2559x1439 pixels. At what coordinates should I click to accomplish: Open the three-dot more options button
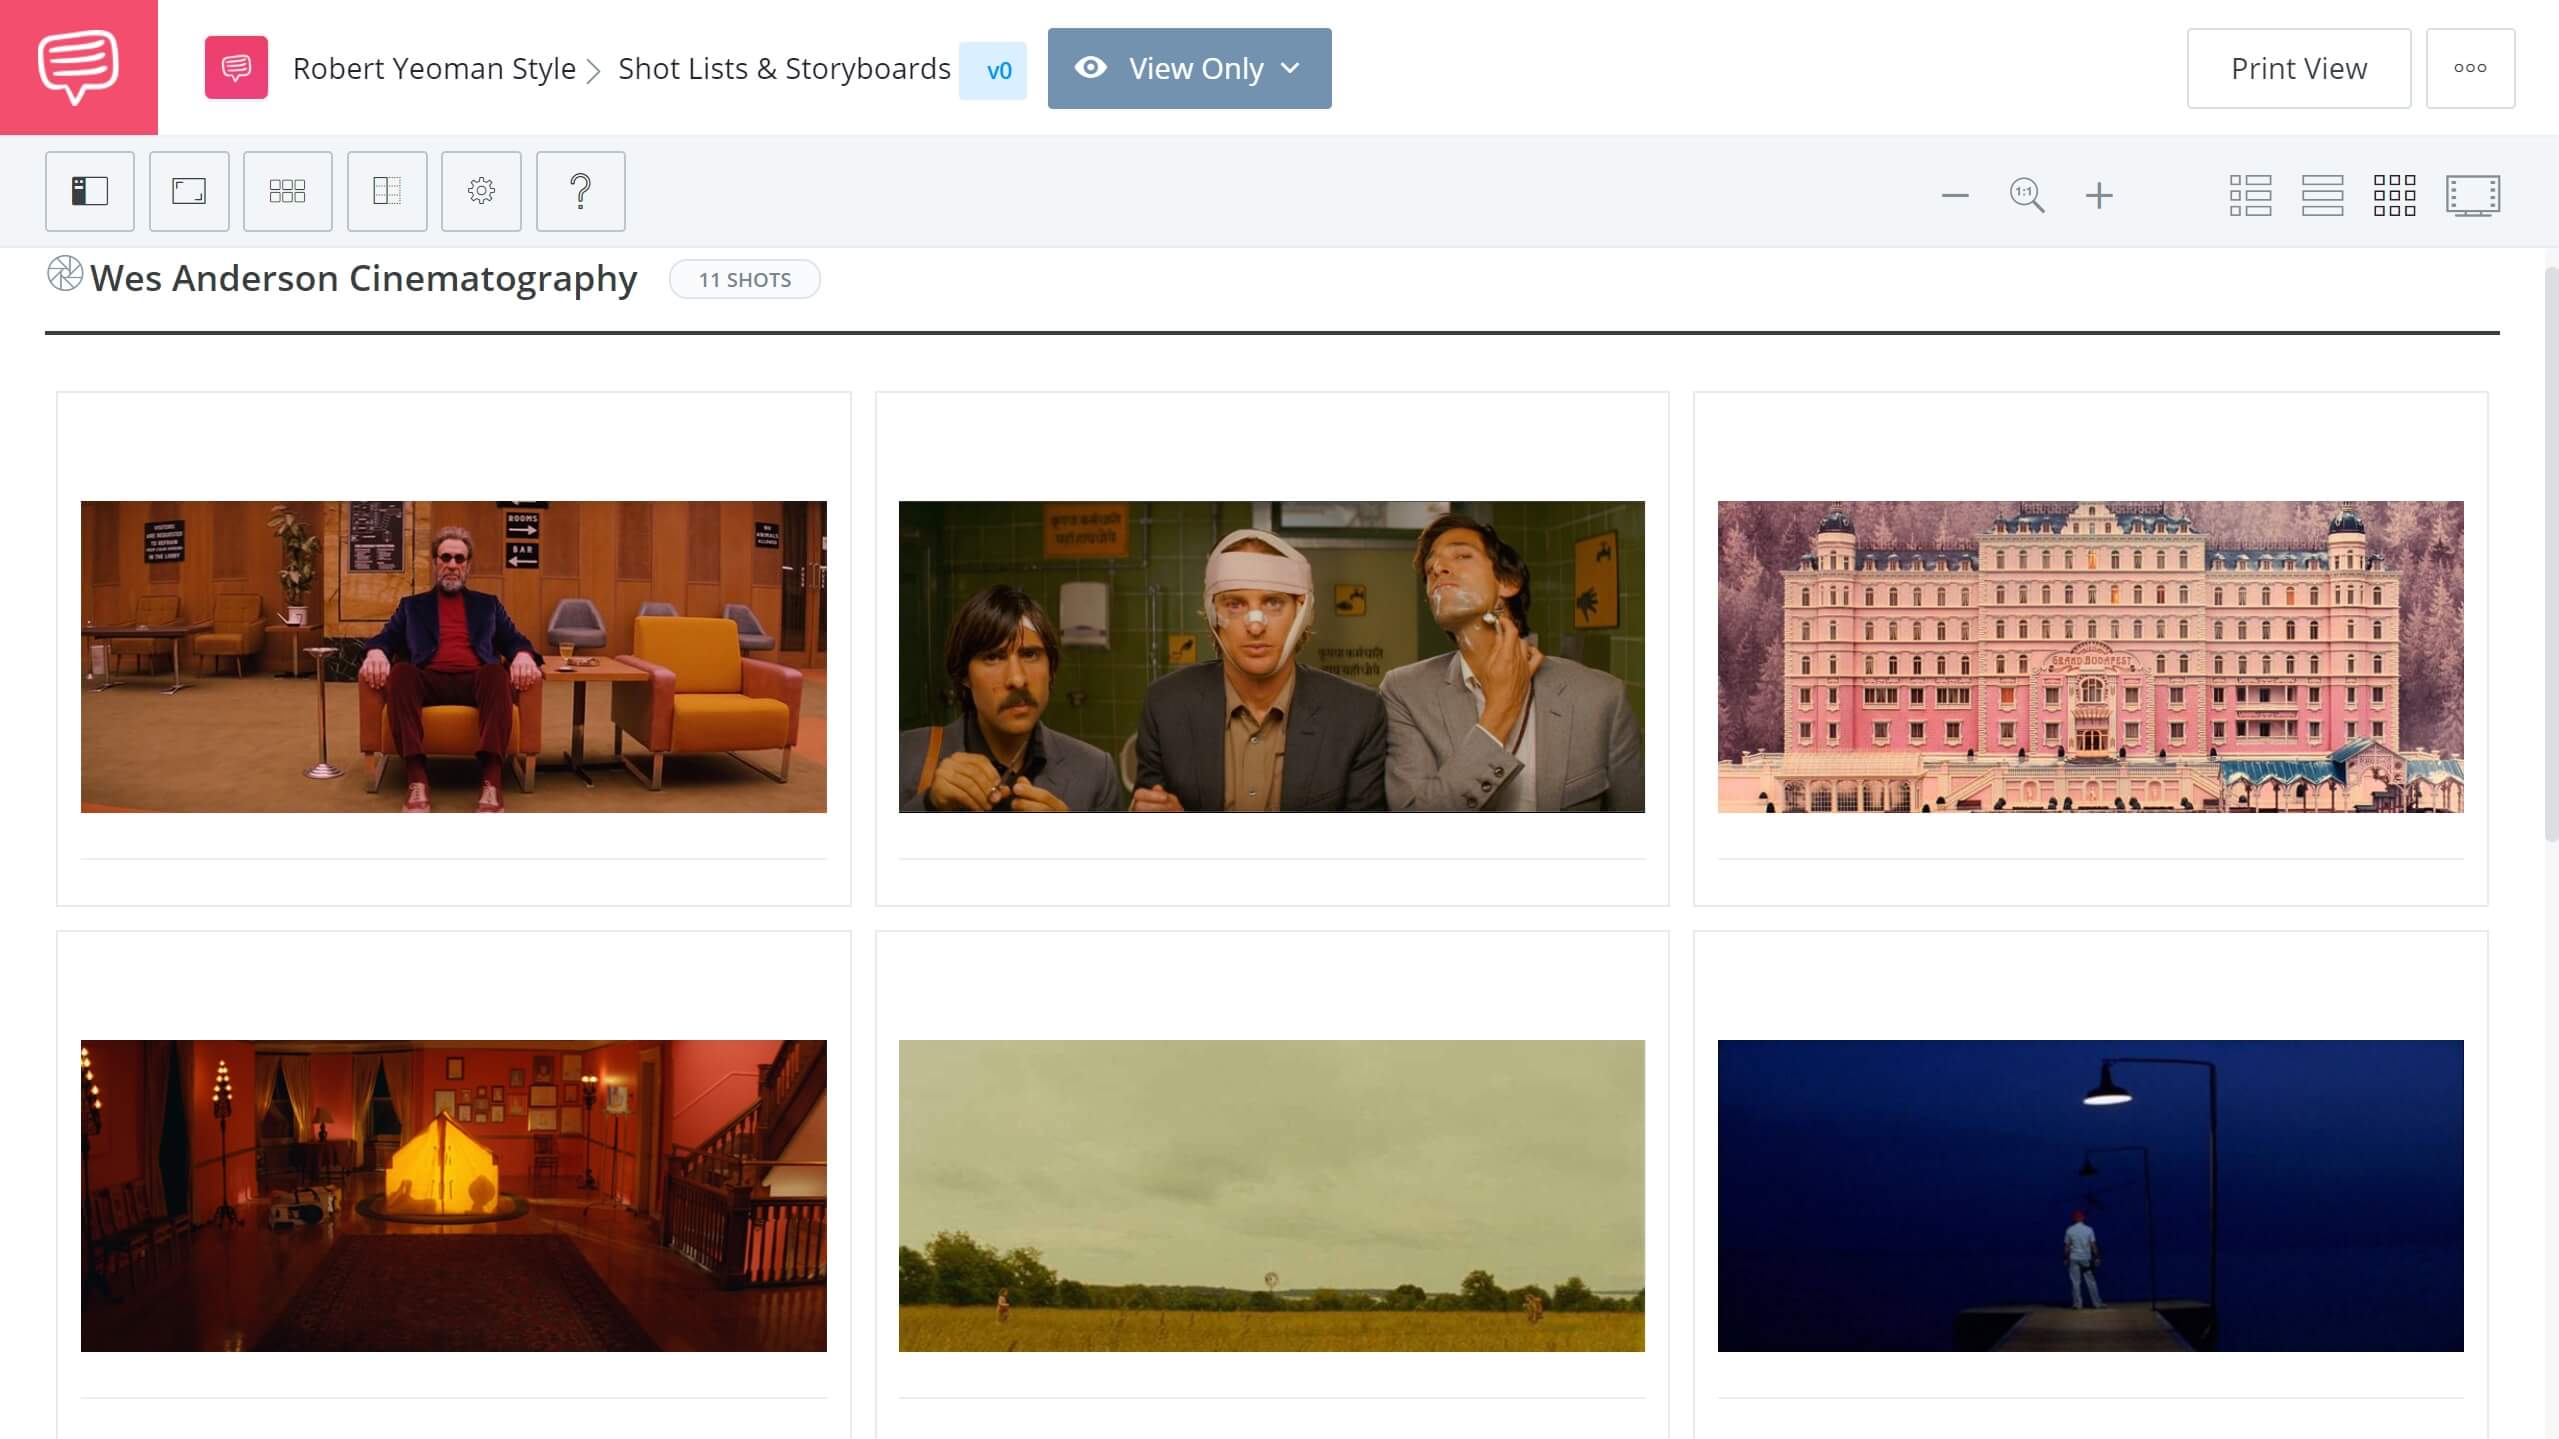pyautogui.click(x=2470, y=68)
